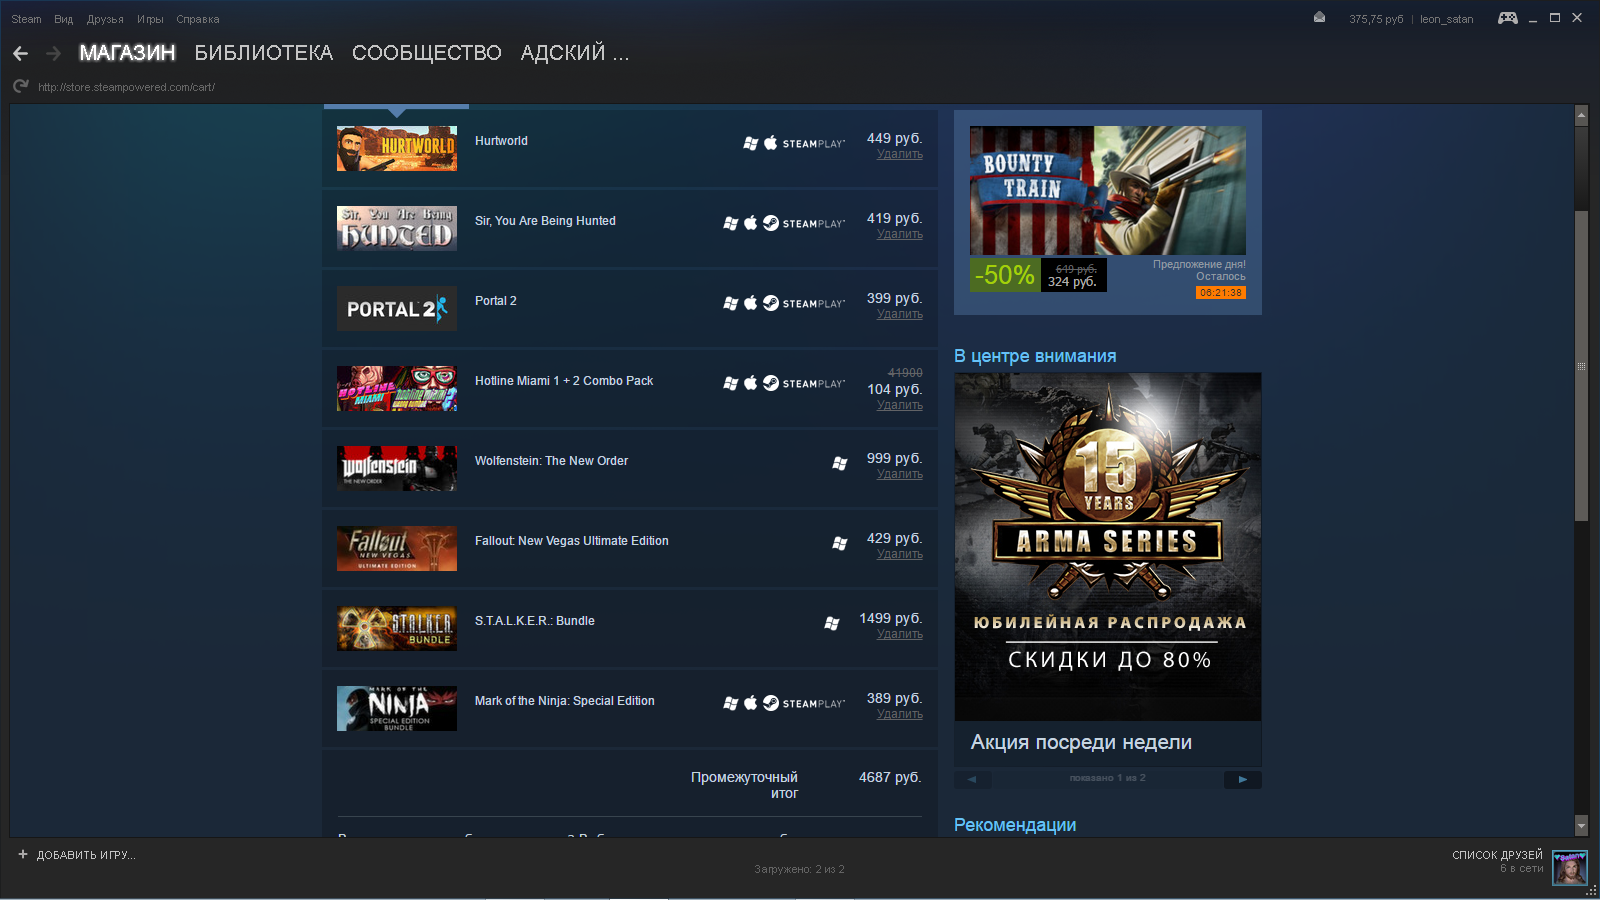Remove Sir, You Are Being Hunted from cart

coord(900,234)
